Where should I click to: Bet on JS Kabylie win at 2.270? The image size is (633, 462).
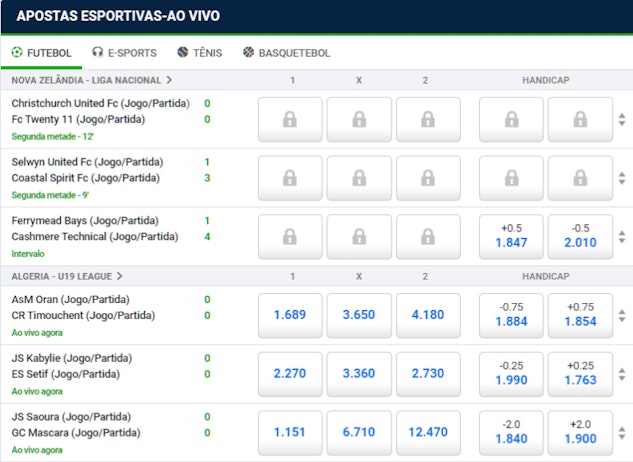tap(290, 374)
